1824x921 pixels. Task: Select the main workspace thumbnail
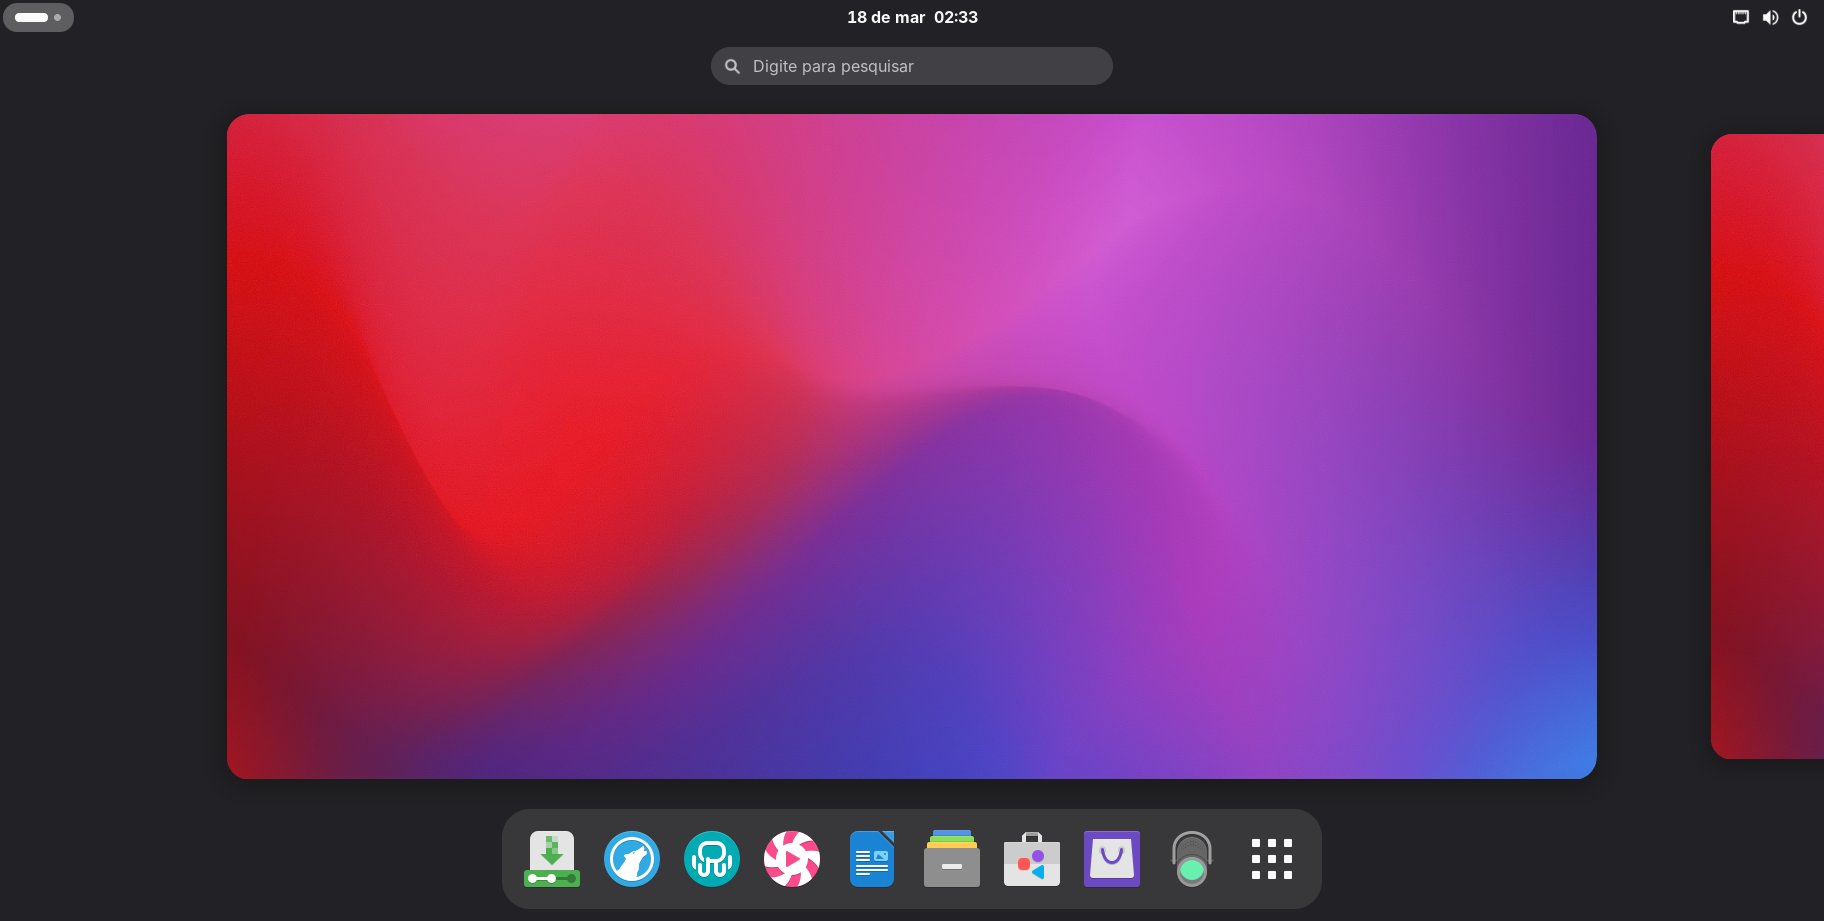pos(912,446)
